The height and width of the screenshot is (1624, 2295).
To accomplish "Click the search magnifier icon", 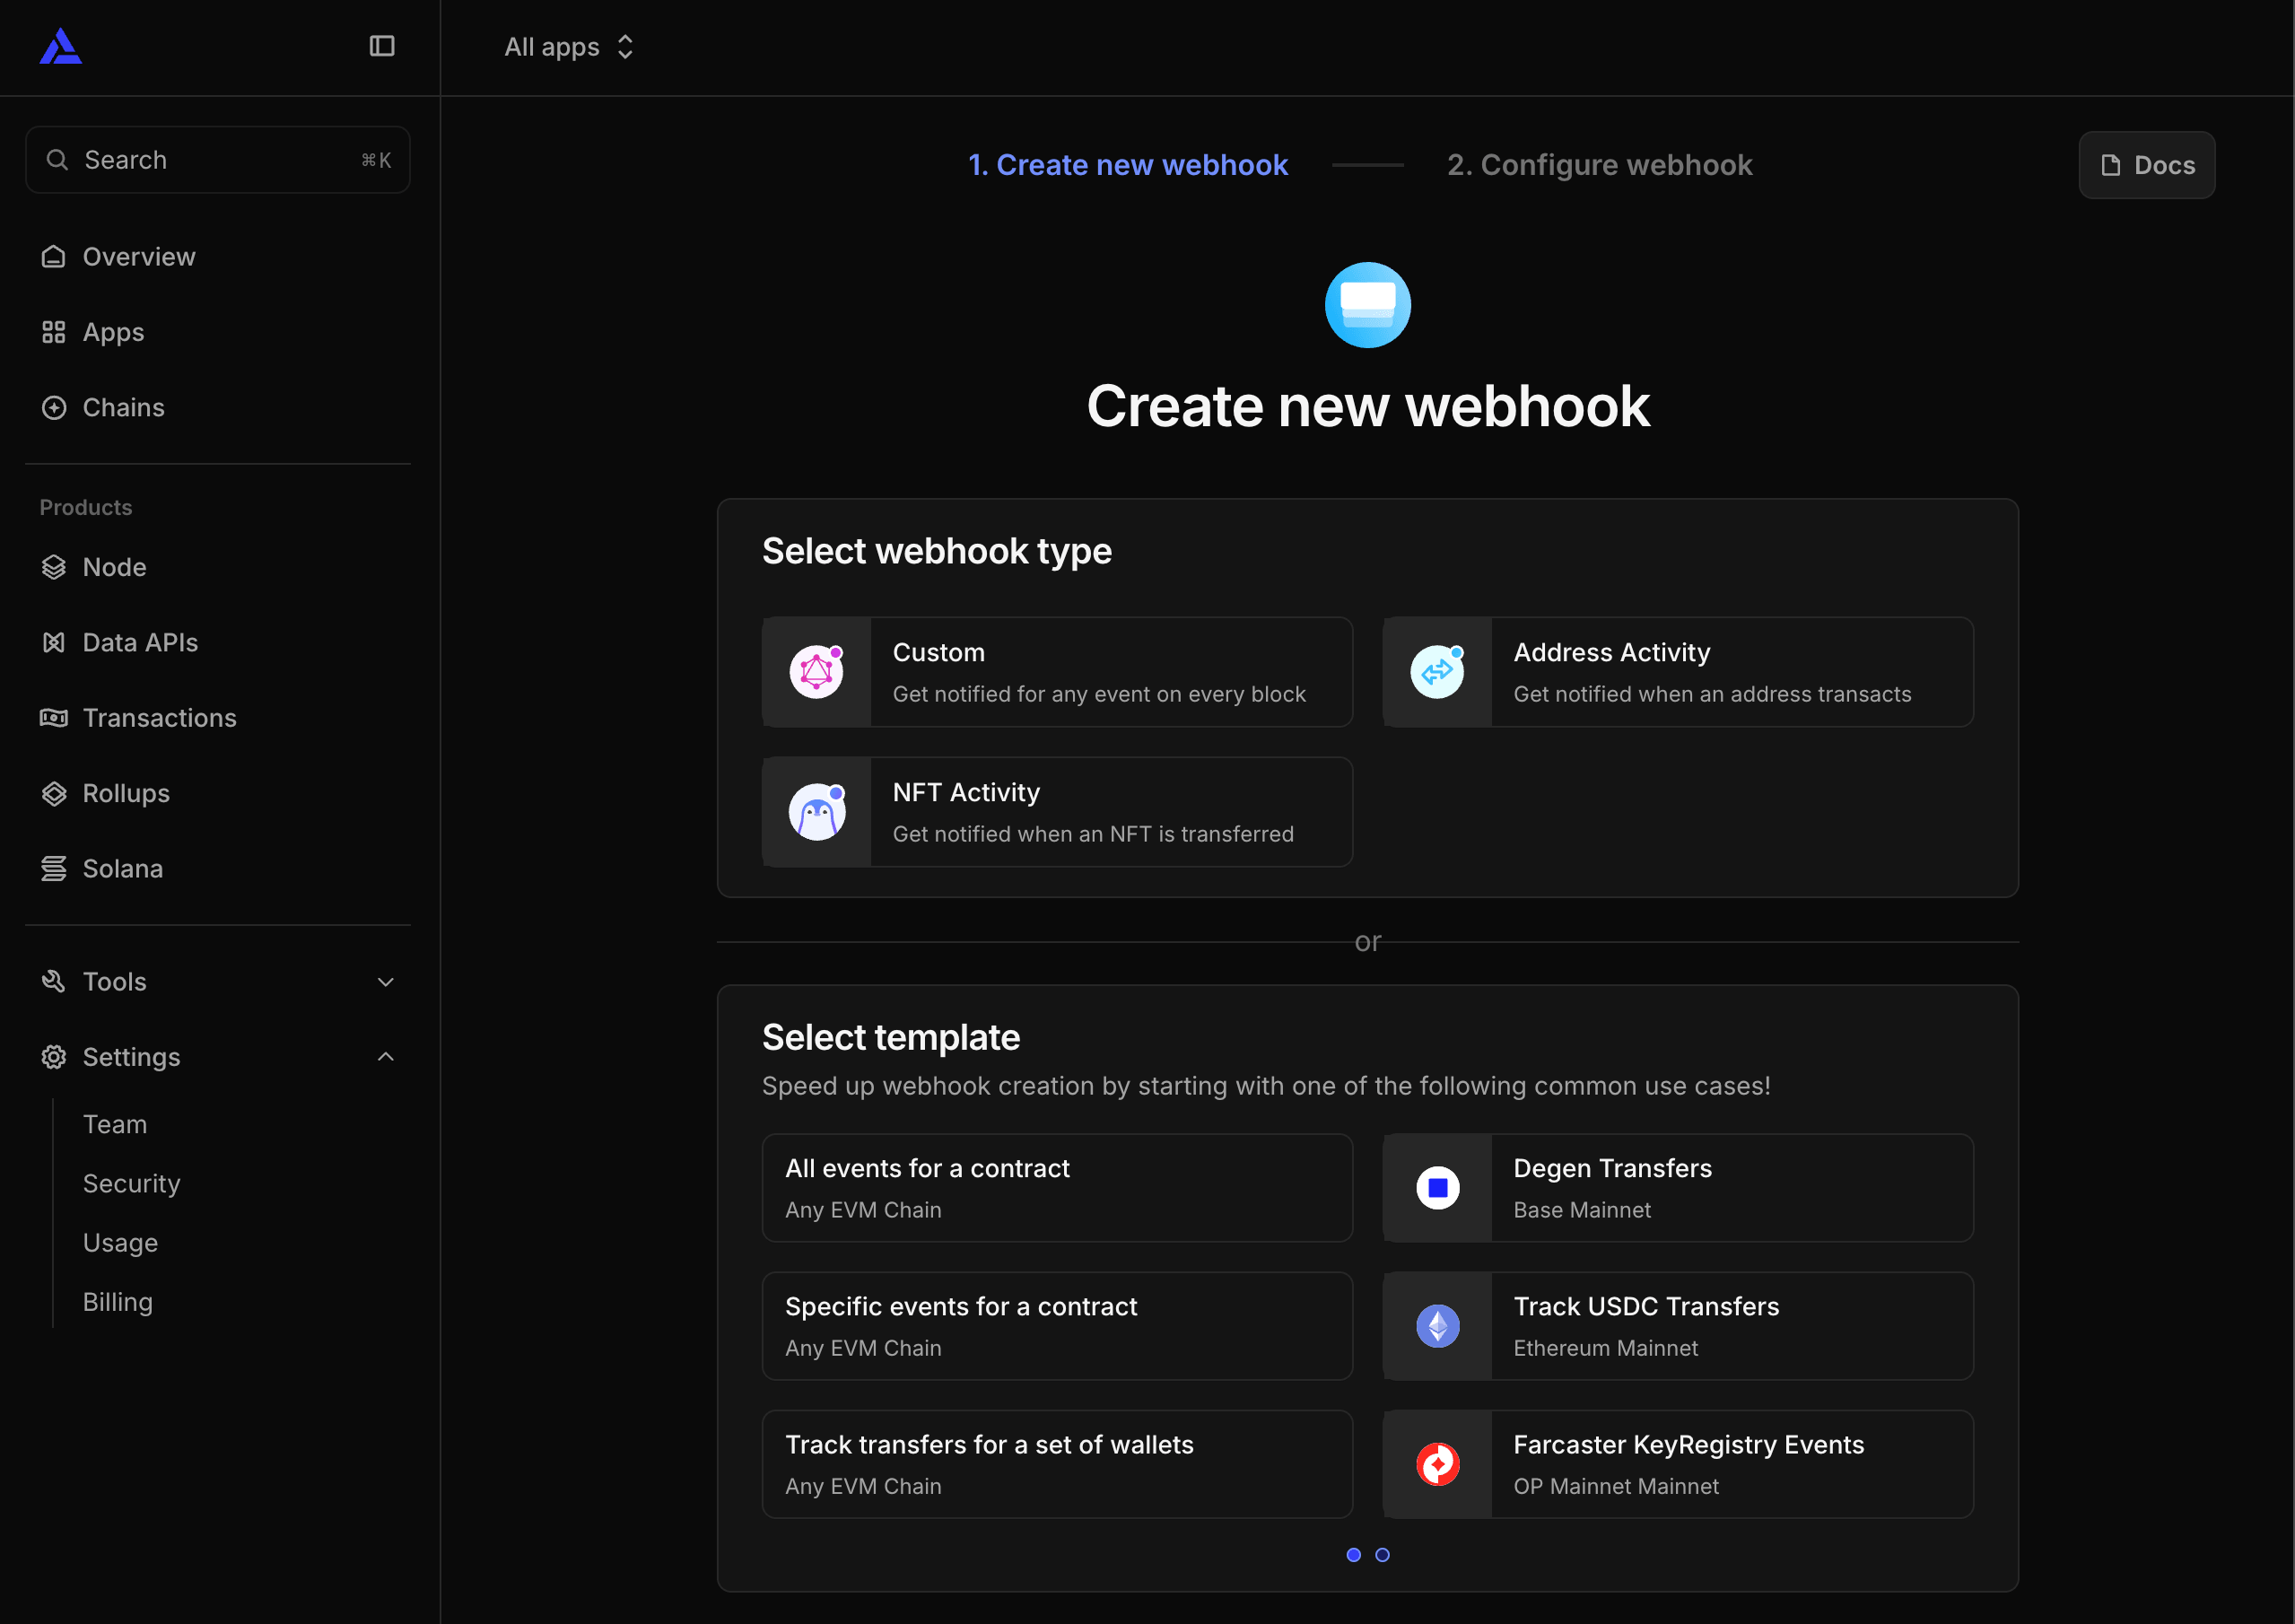I will pos(58,160).
